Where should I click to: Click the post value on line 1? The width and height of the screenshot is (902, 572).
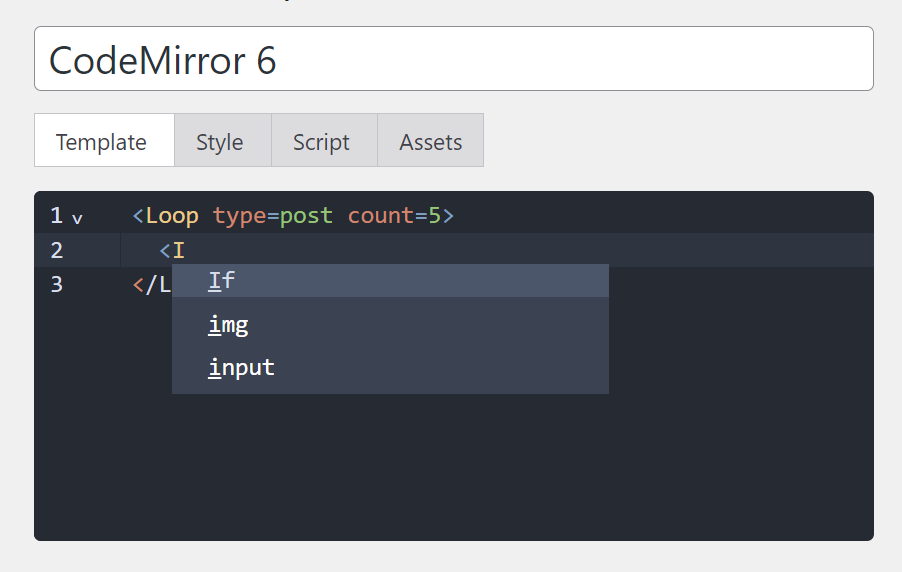pyautogui.click(x=306, y=217)
